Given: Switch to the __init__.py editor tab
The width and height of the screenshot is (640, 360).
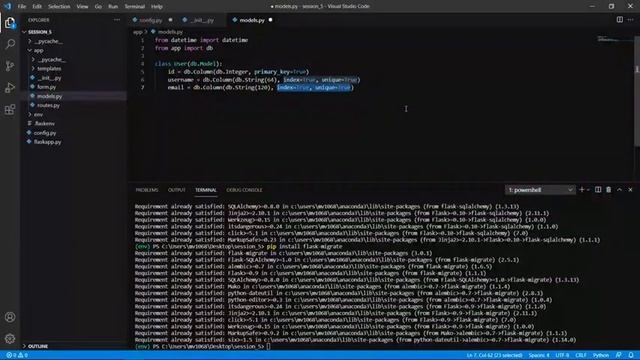Looking at the screenshot, I should click(202, 20).
